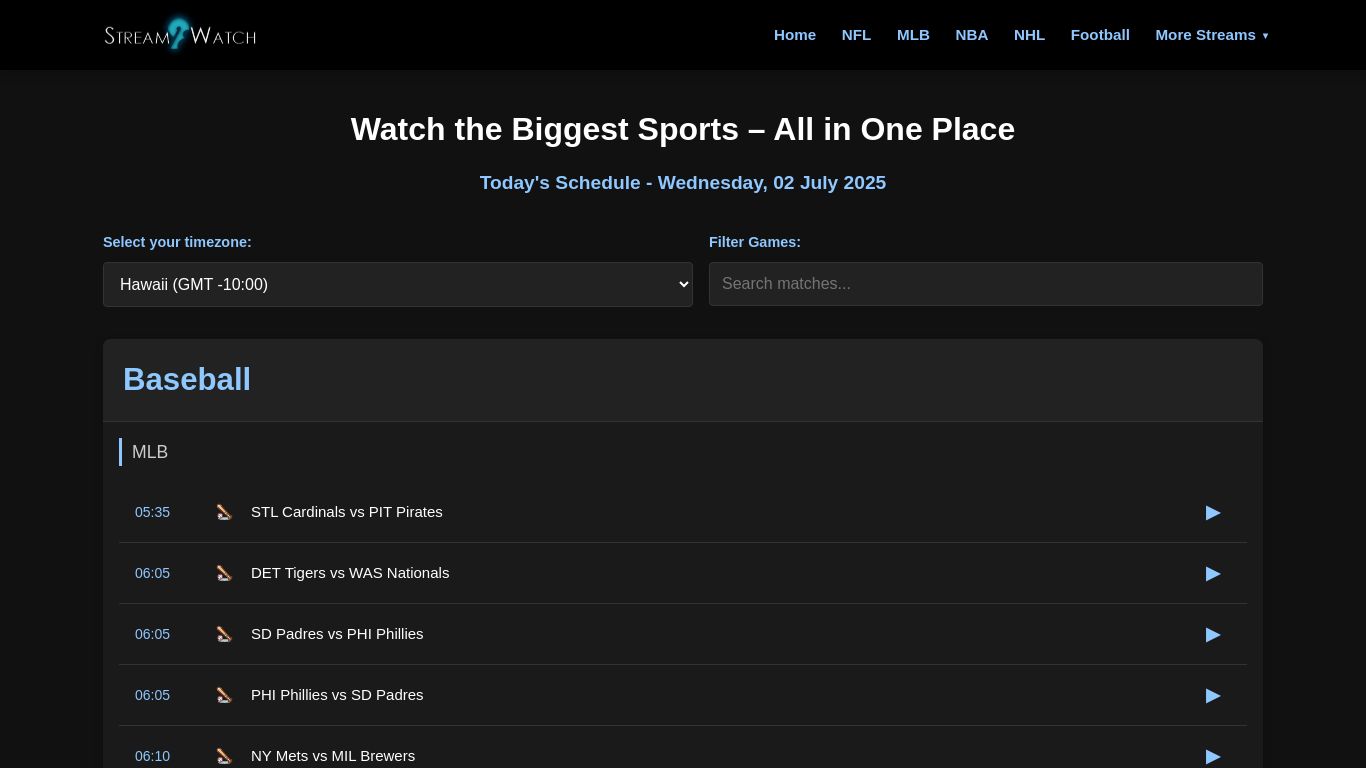Click the 06:10 start time

152,756
